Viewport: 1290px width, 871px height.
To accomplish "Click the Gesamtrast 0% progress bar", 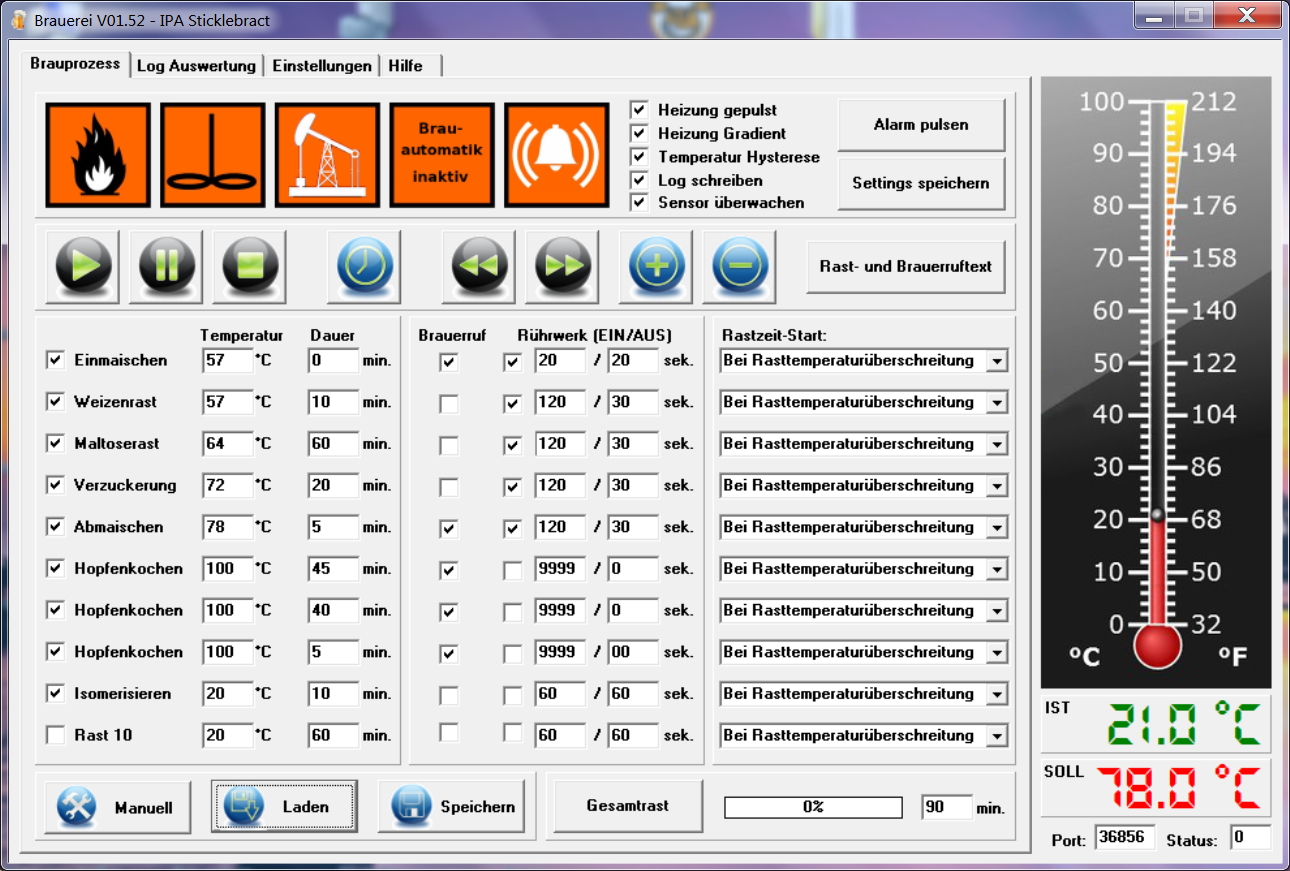I will pos(813,807).
